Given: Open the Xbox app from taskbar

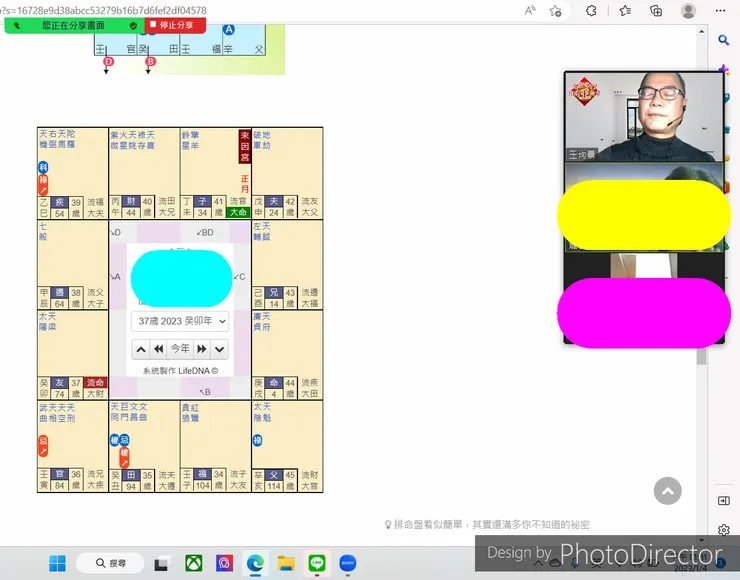Looking at the screenshot, I should click(x=193, y=563).
